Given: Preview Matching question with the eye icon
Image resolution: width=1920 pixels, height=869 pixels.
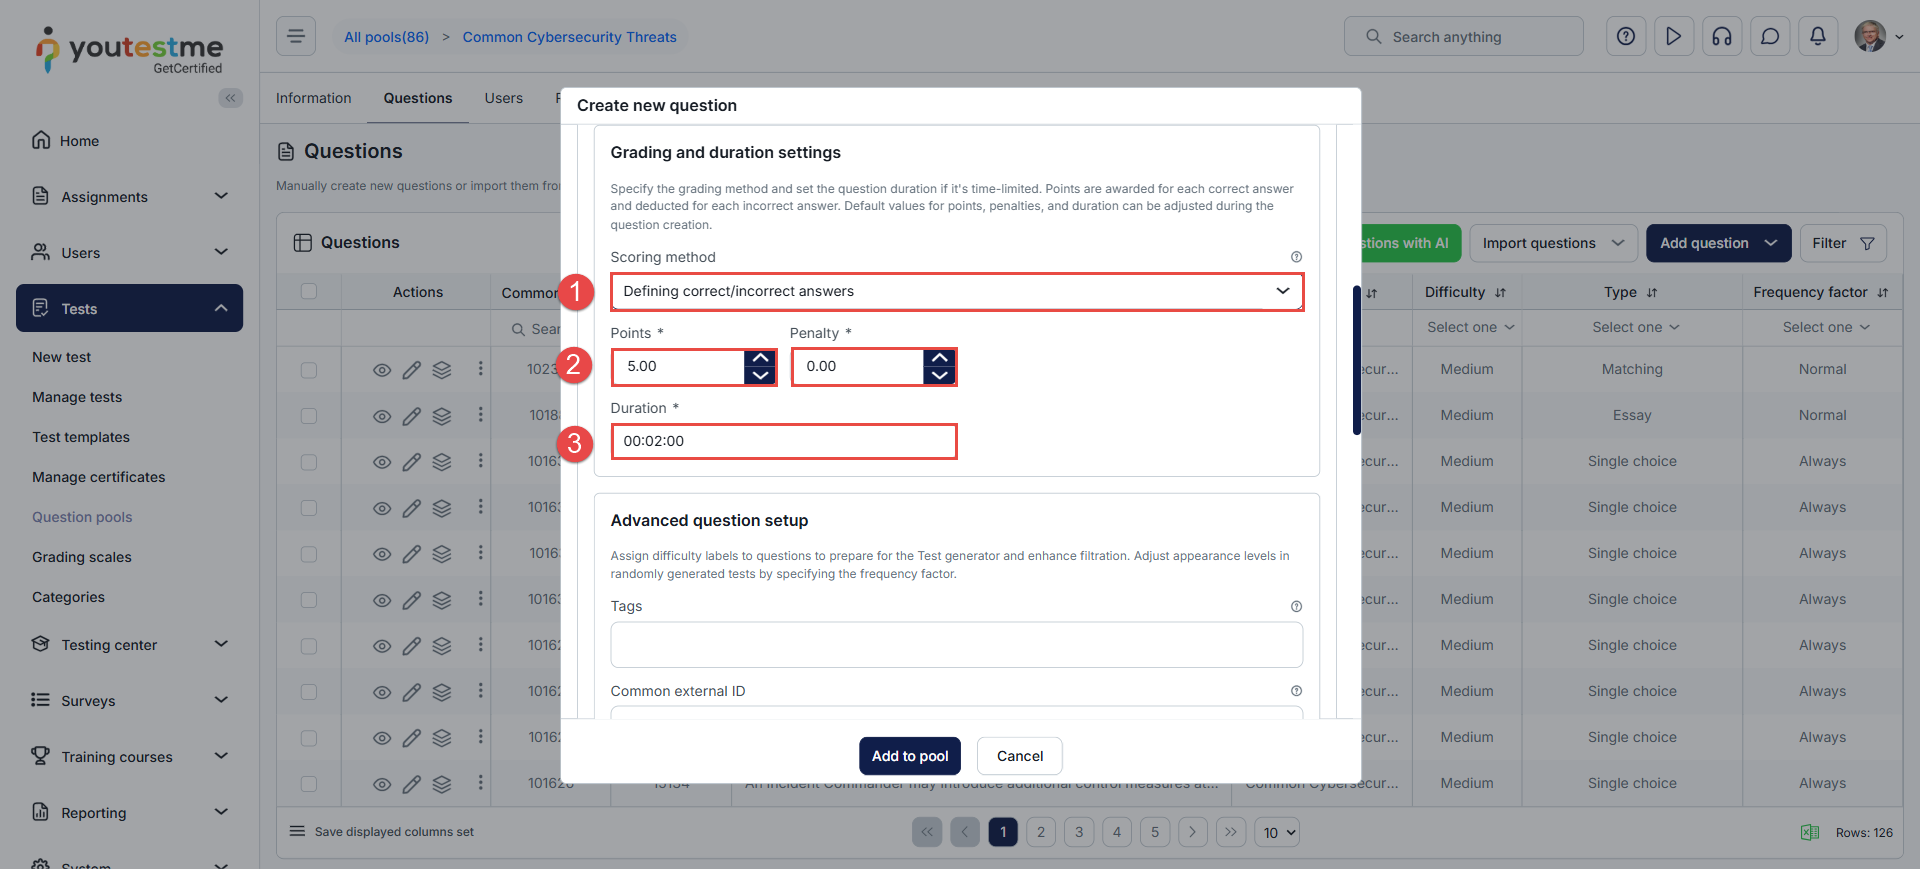Looking at the screenshot, I should pyautogui.click(x=382, y=370).
